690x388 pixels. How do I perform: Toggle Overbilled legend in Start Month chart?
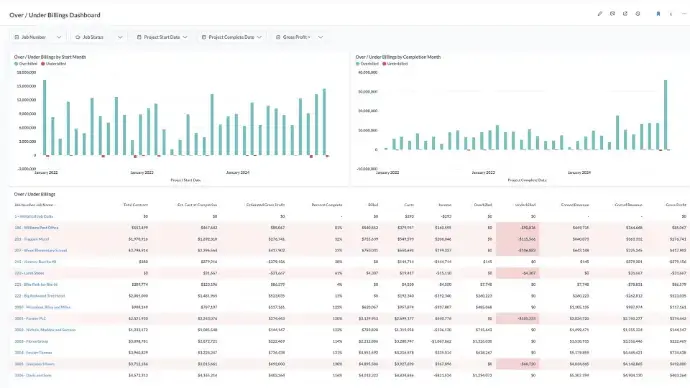(26, 64)
